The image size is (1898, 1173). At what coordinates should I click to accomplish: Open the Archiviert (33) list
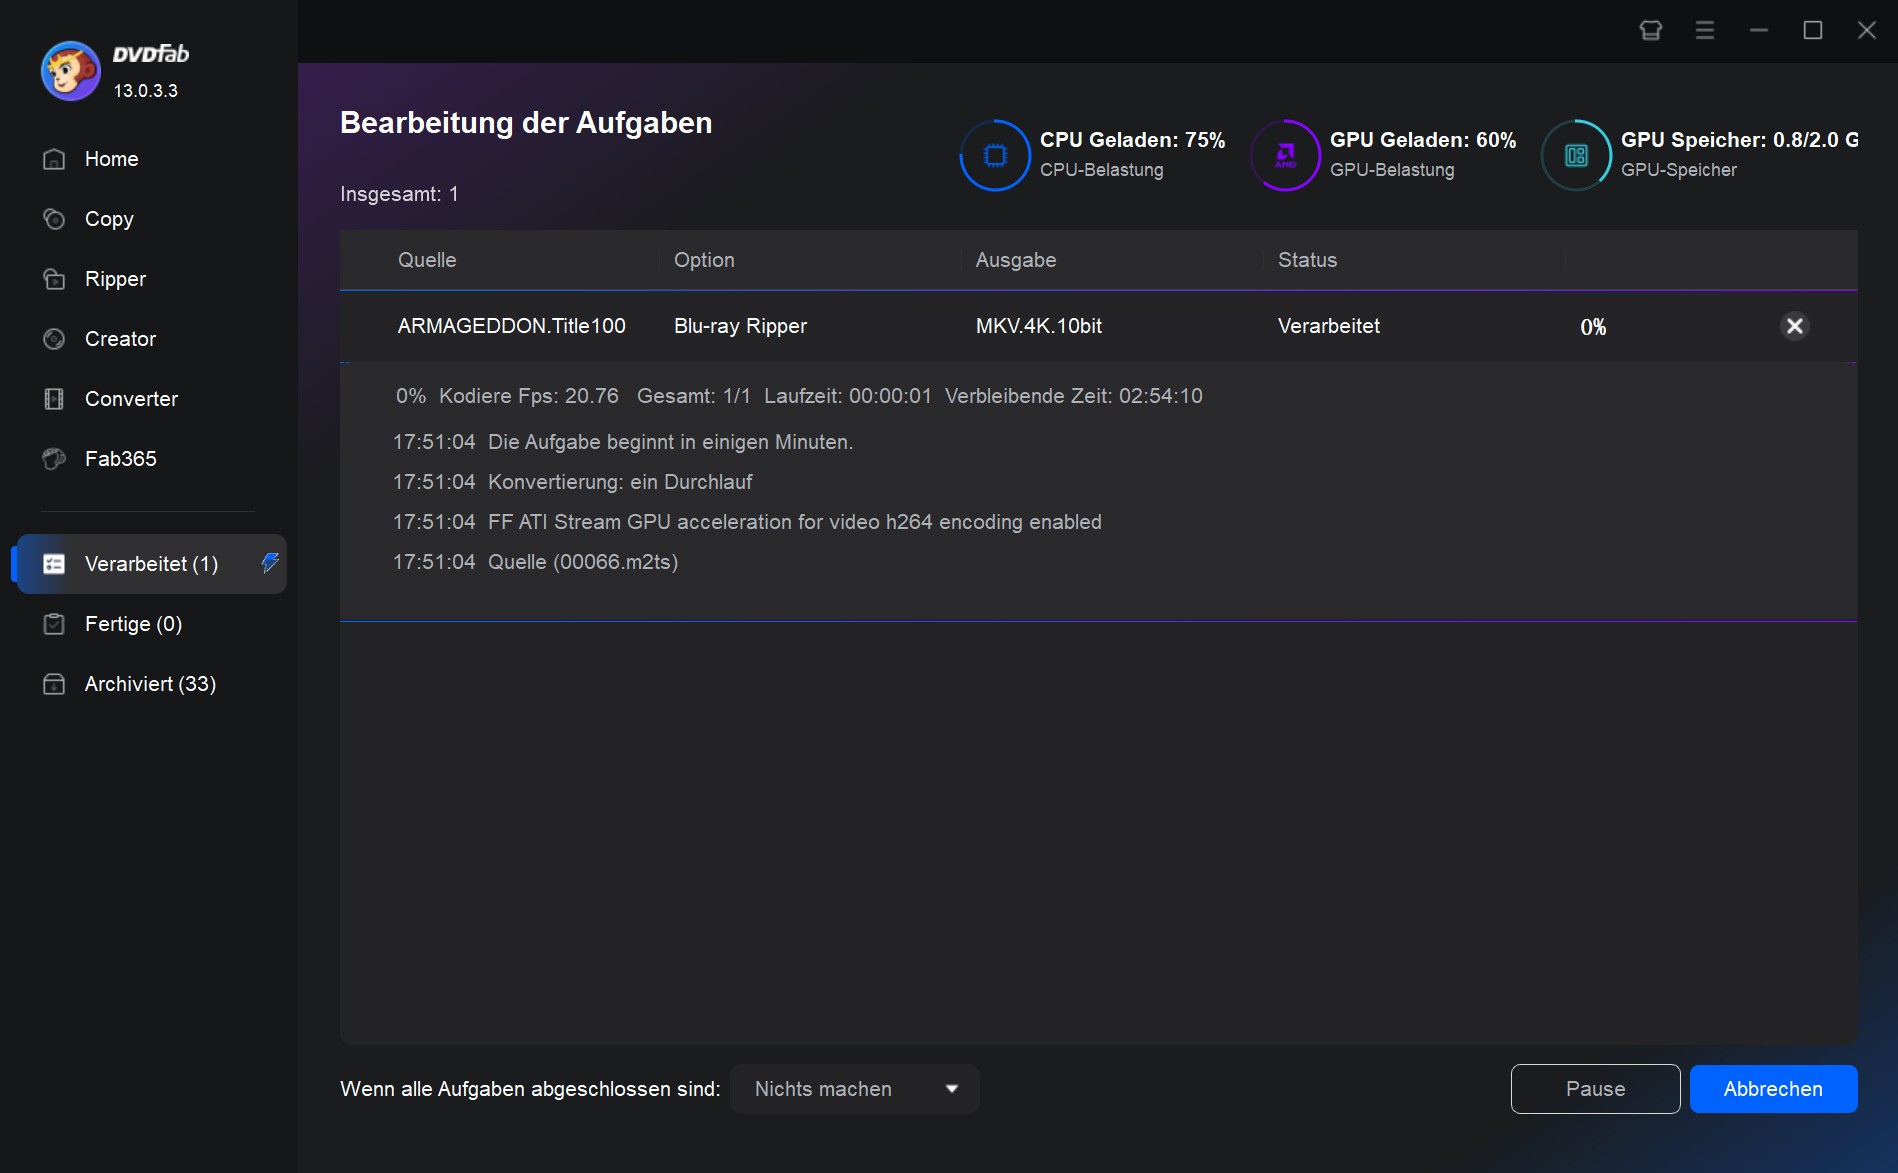(x=150, y=684)
